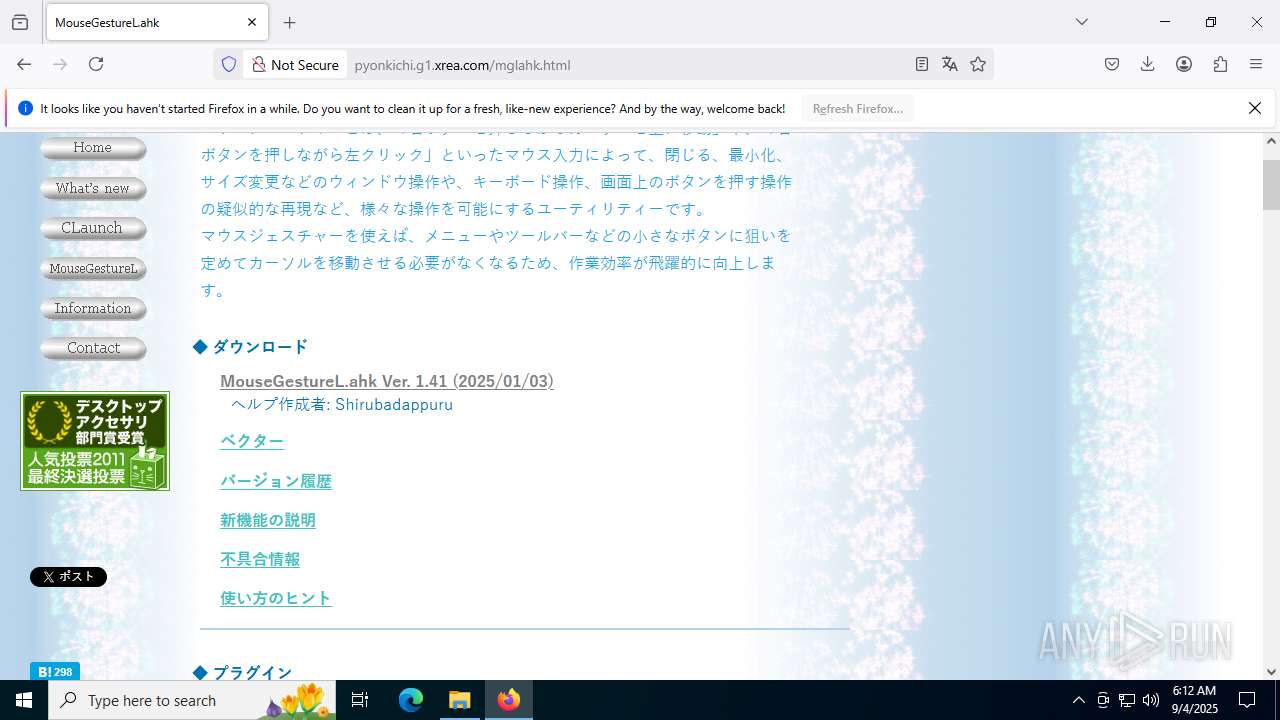Click the scrollbar up arrow
The height and width of the screenshot is (720, 1280).
[1271, 141]
